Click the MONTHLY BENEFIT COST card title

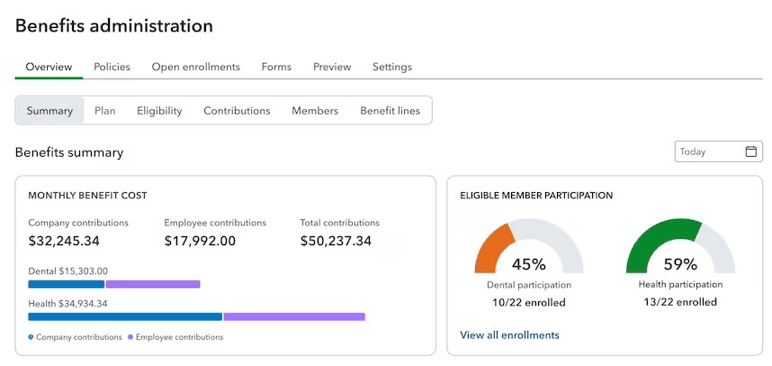tap(88, 196)
